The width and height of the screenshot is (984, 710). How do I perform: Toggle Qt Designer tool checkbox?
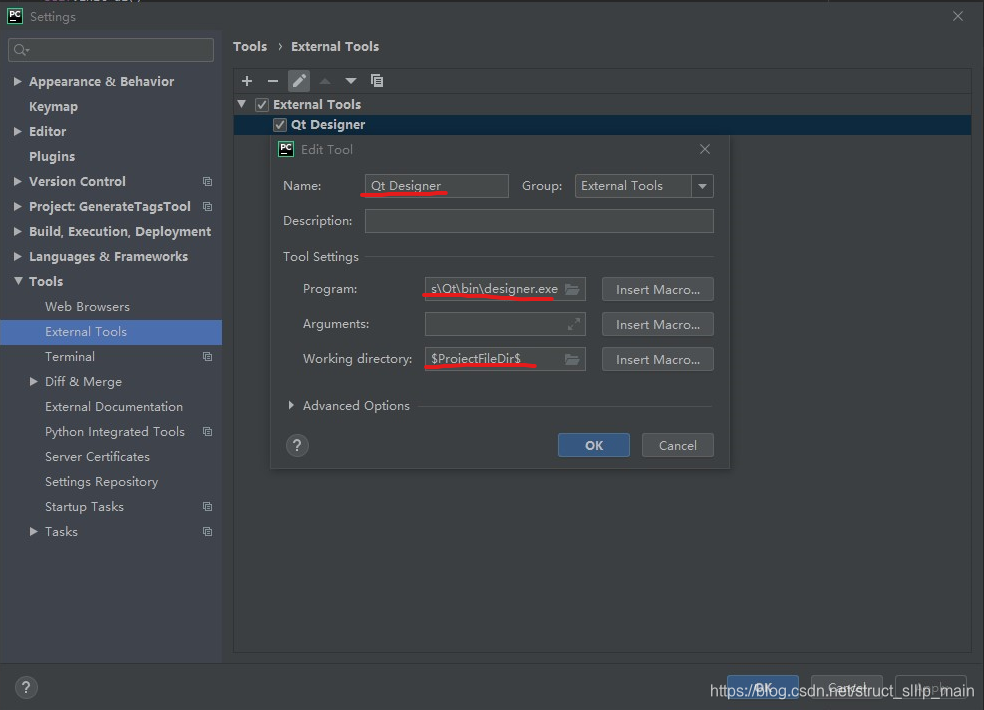pos(280,125)
